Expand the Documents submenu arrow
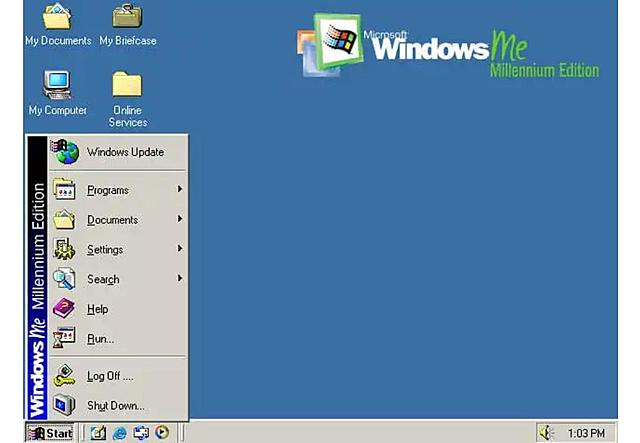640x443 pixels. coord(180,219)
